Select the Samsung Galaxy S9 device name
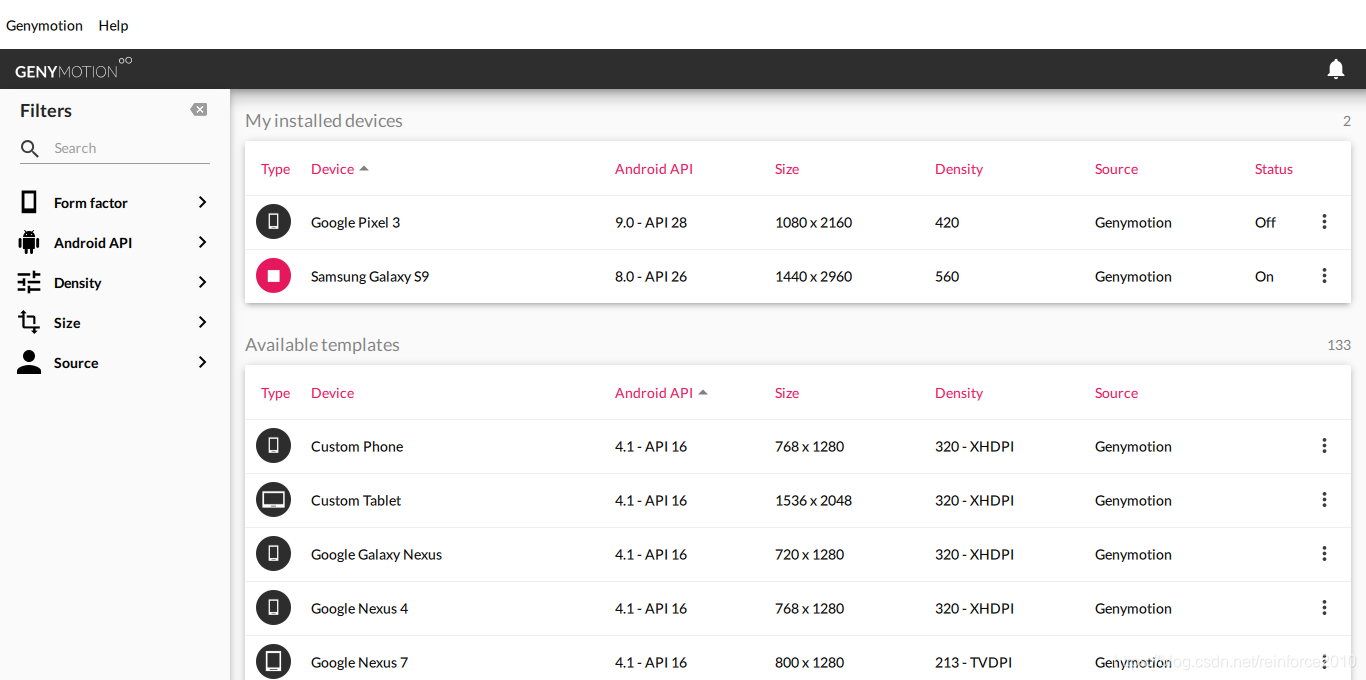The width and height of the screenshot is (1366, 680). [x=370, y=276]
